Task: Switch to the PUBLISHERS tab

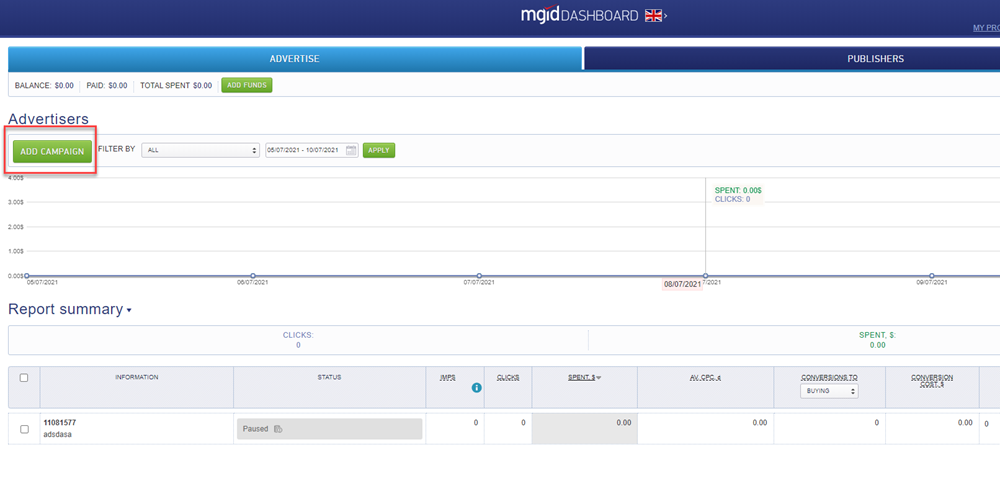Action: pyautogui.click(x=792, y=59)
